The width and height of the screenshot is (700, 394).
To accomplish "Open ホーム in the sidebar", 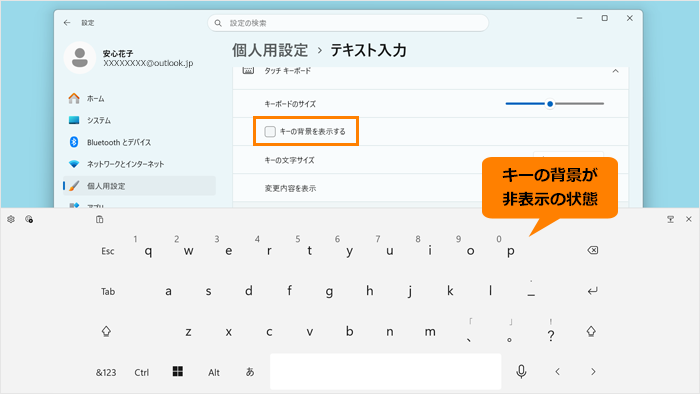I will (139, 99).
